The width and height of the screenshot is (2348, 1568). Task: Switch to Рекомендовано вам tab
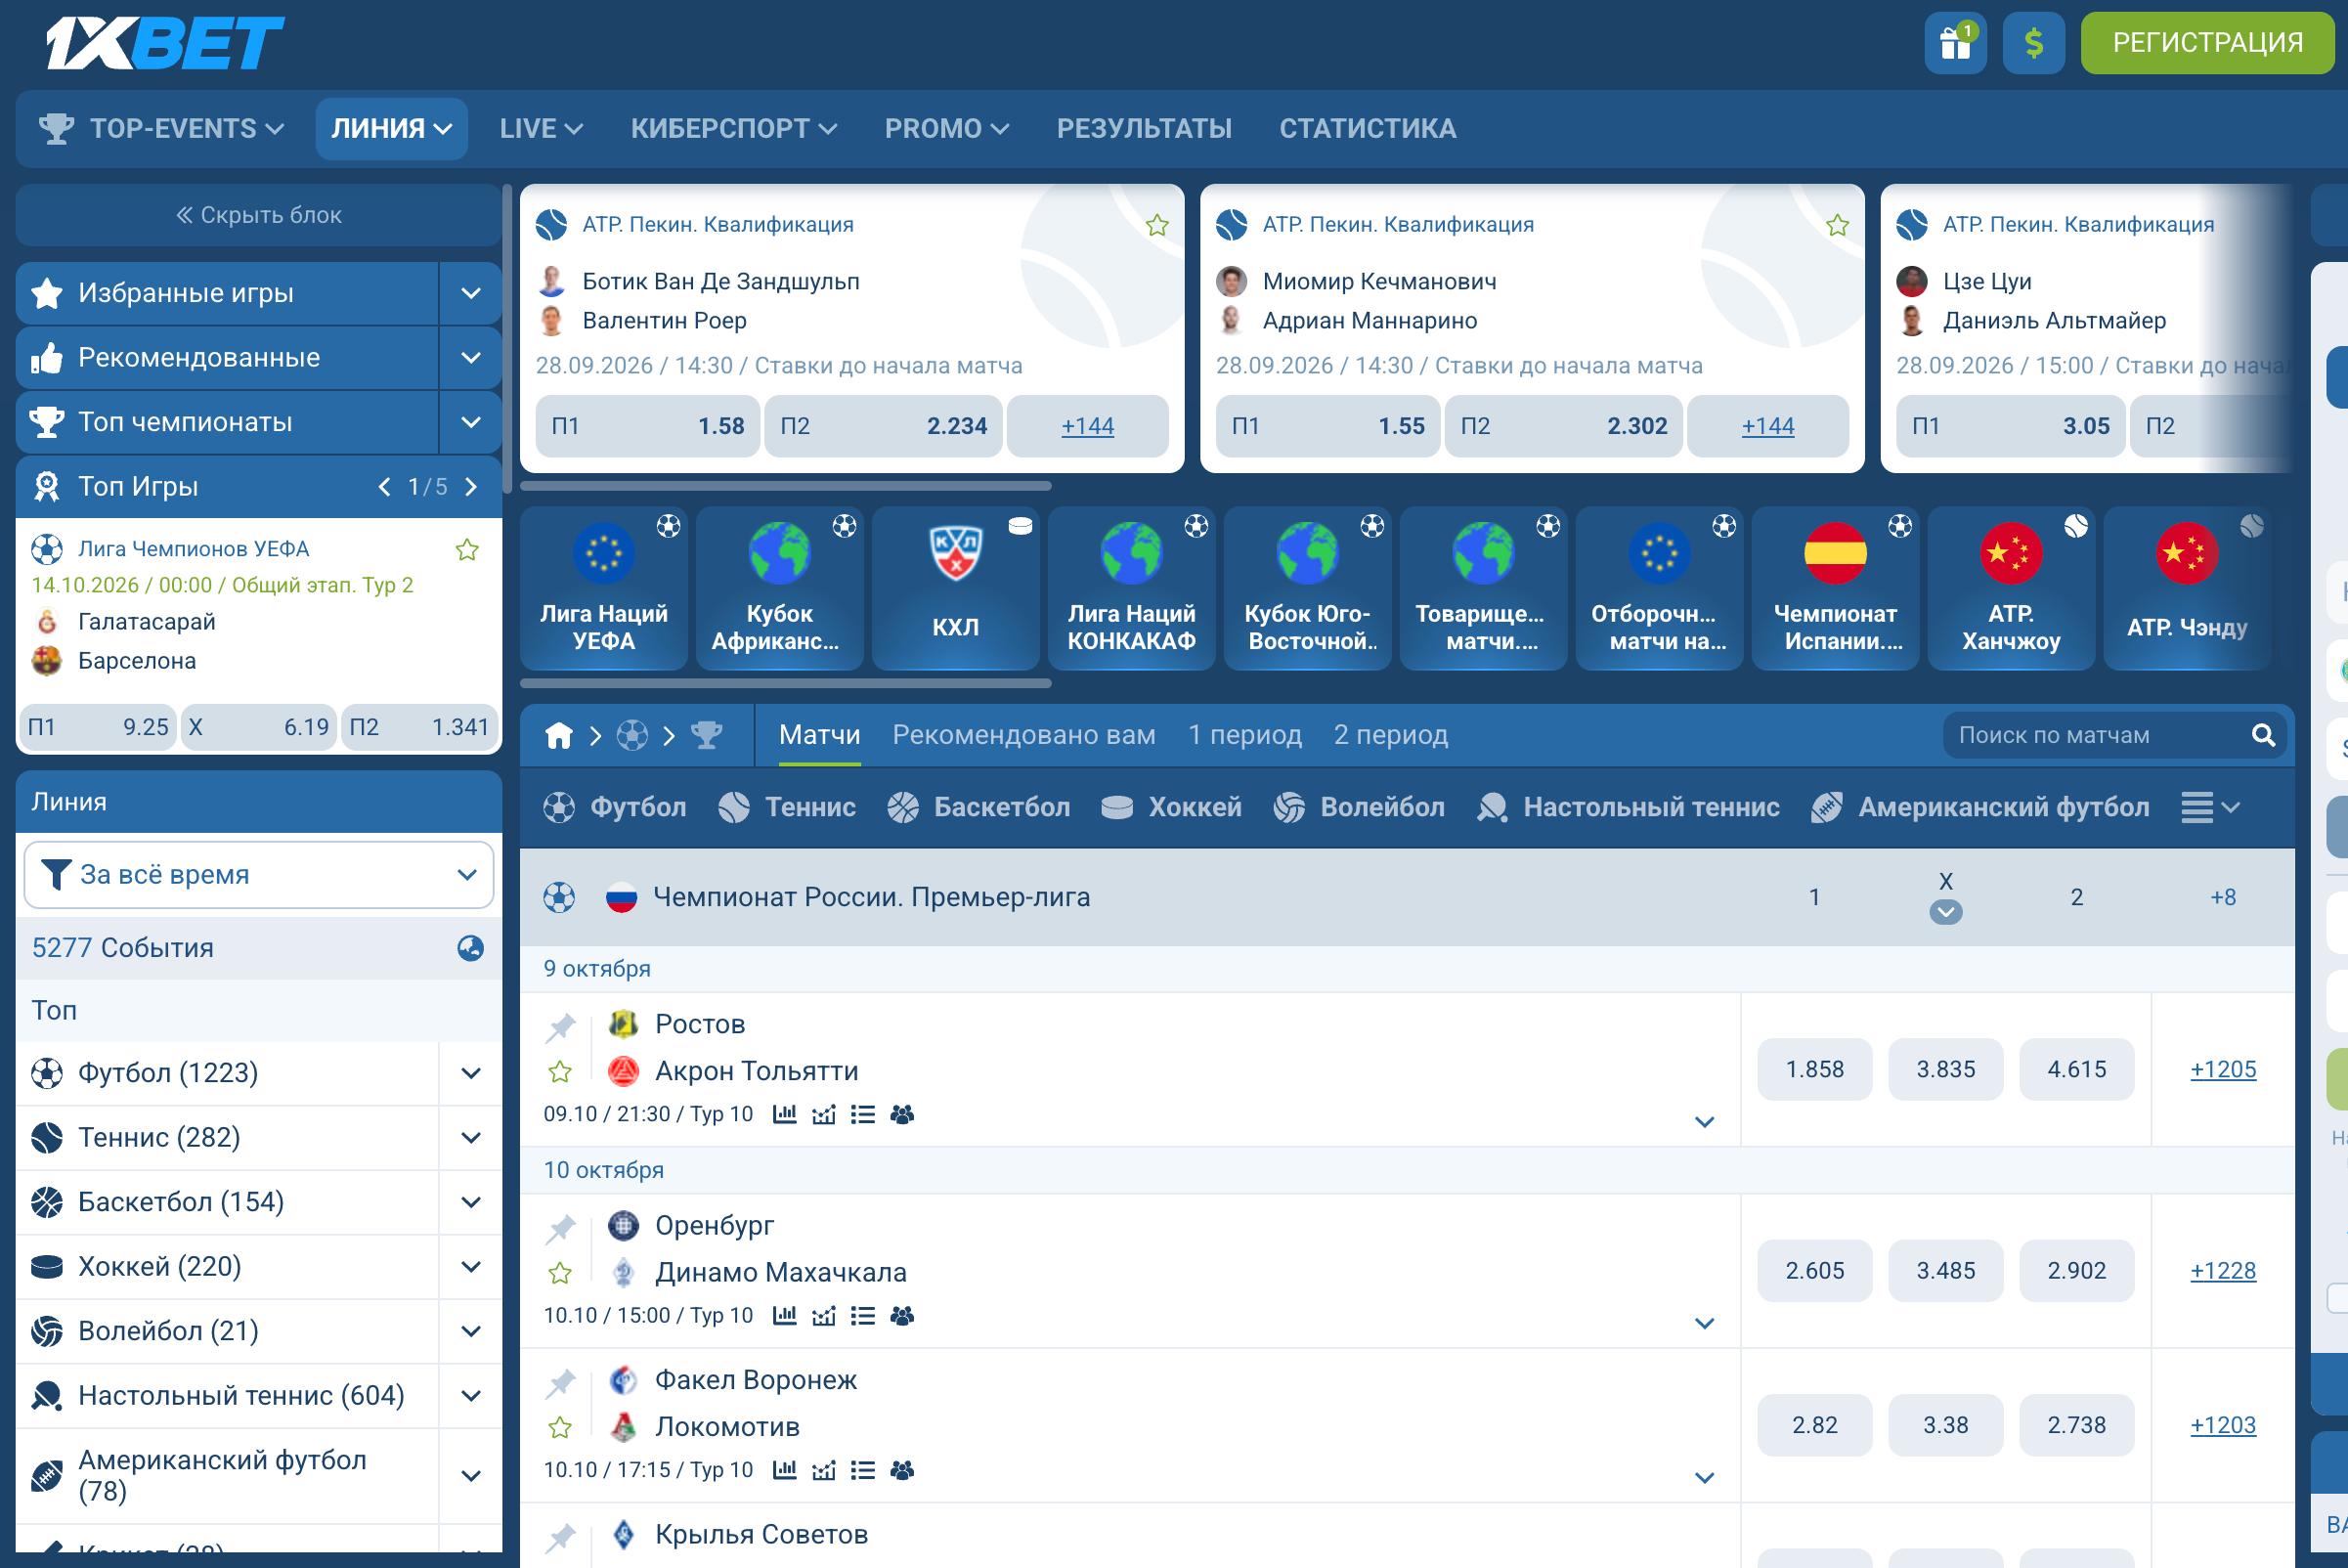click(1023, 736)
